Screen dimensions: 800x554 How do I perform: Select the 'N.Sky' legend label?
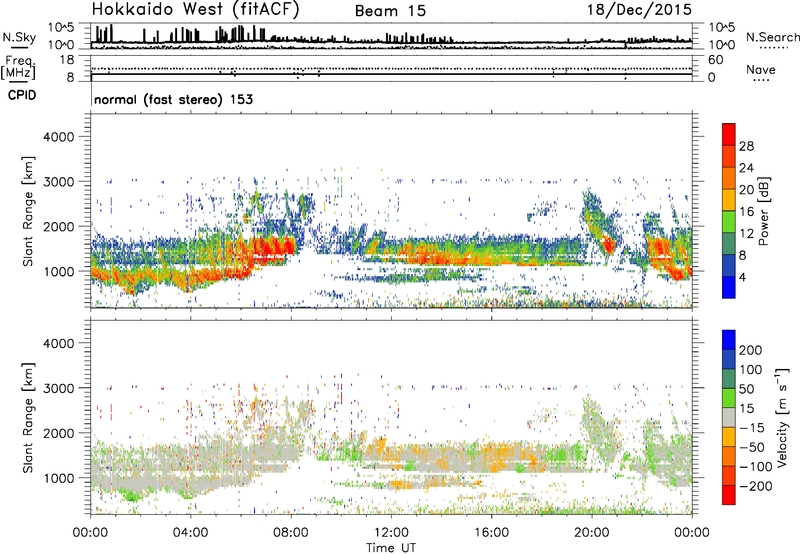[19, 38]
